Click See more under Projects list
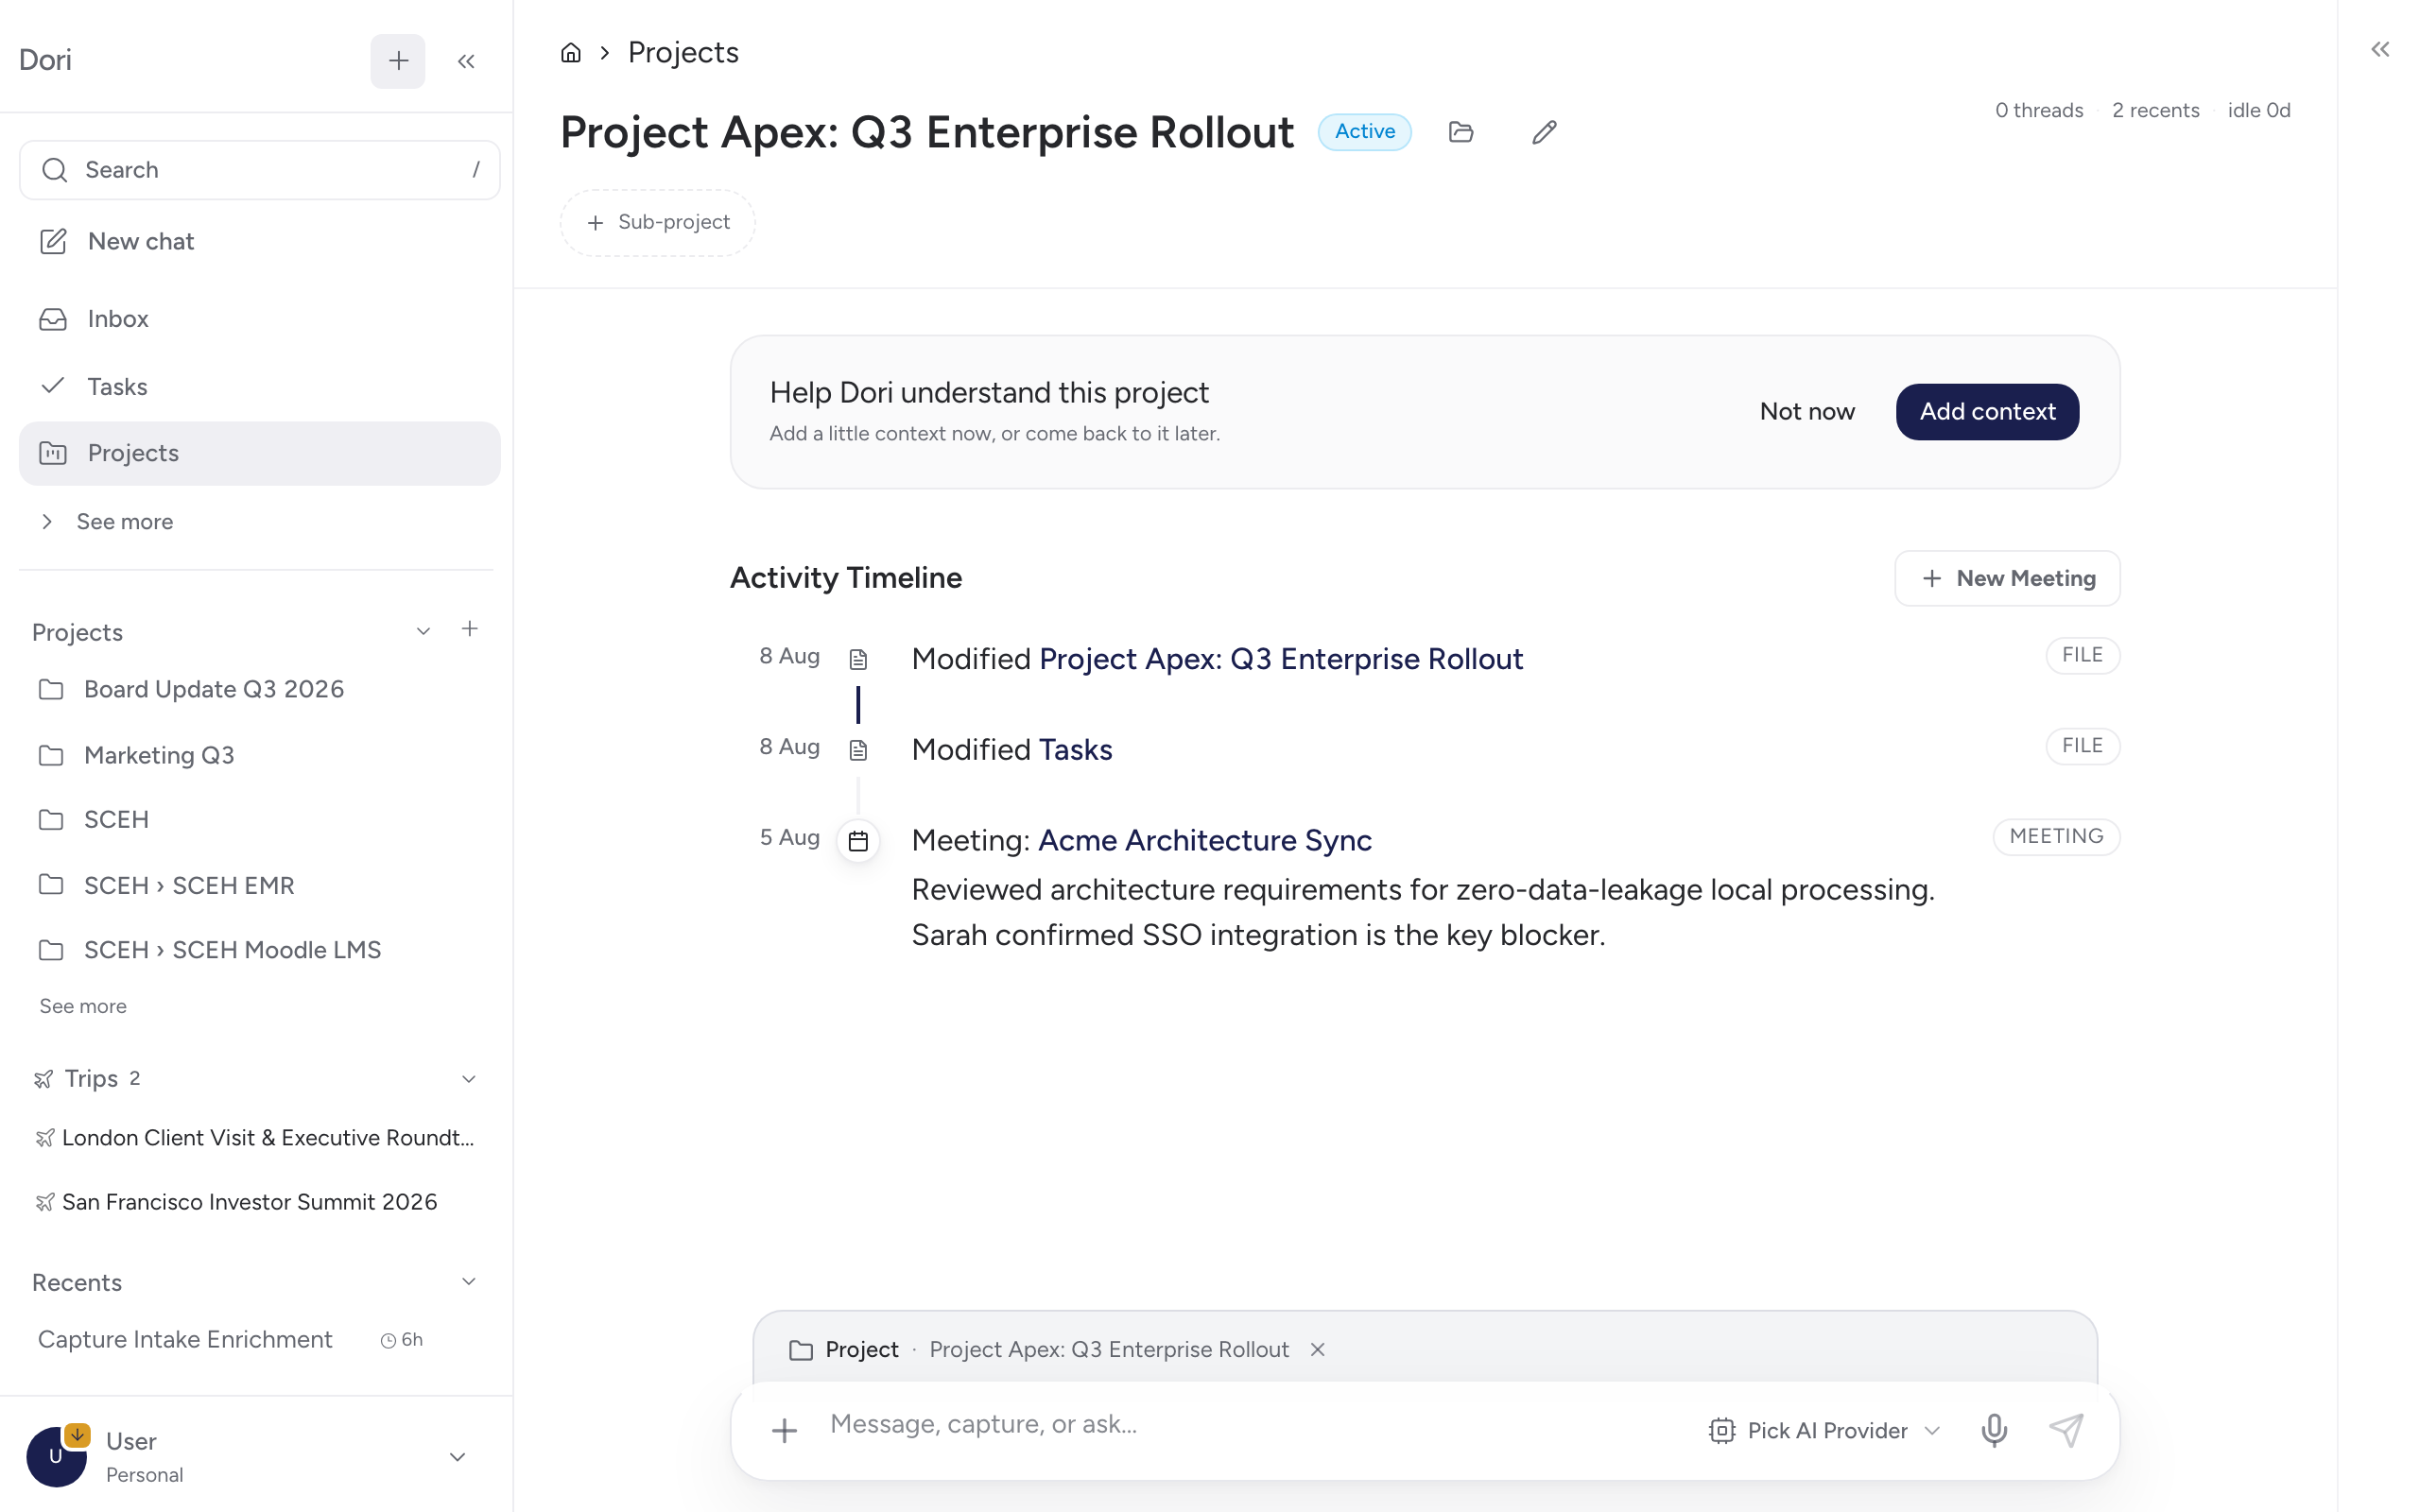2420x1512 pixels. click(83, 1006)
